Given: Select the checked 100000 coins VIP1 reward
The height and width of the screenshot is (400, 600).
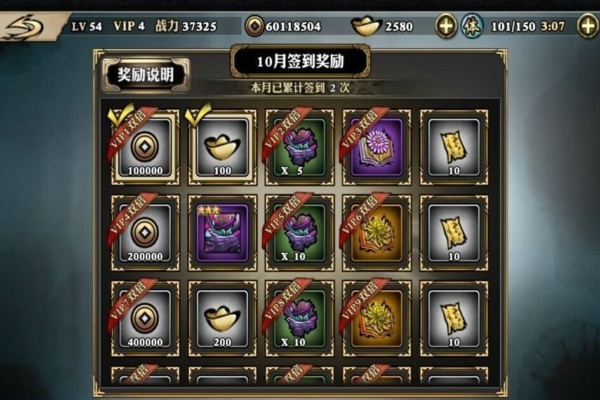Looking at the screenshot, I should coord(145,147).
